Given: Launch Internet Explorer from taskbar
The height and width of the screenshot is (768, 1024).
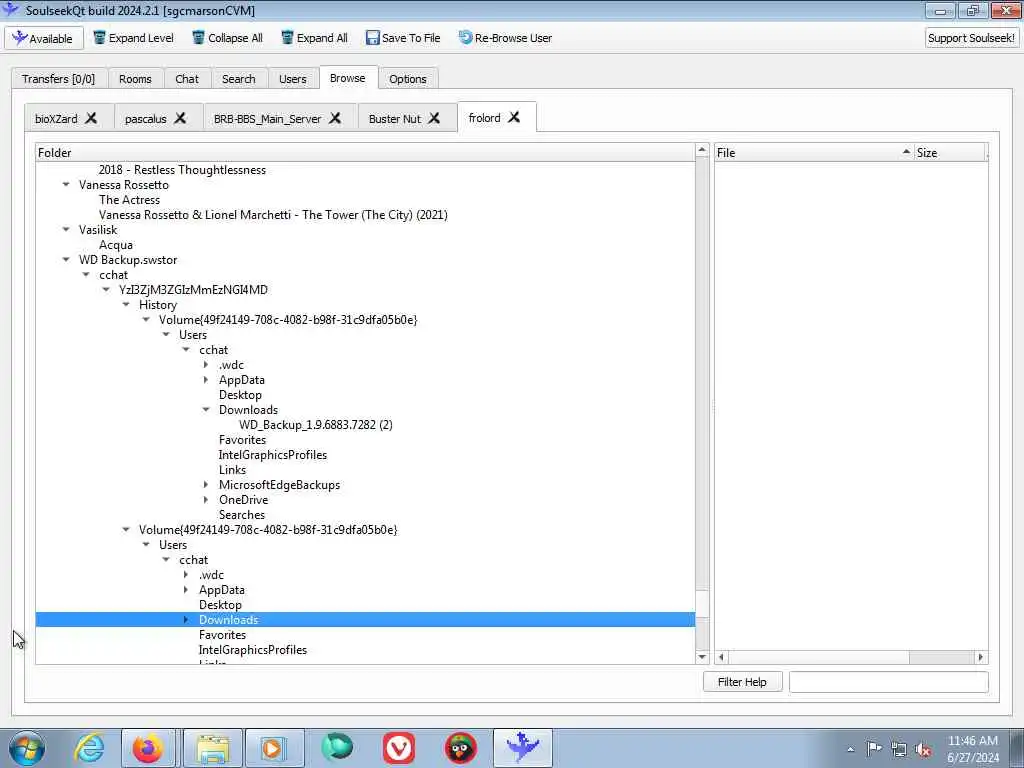Looking at the screenshot, I should 89,748.
